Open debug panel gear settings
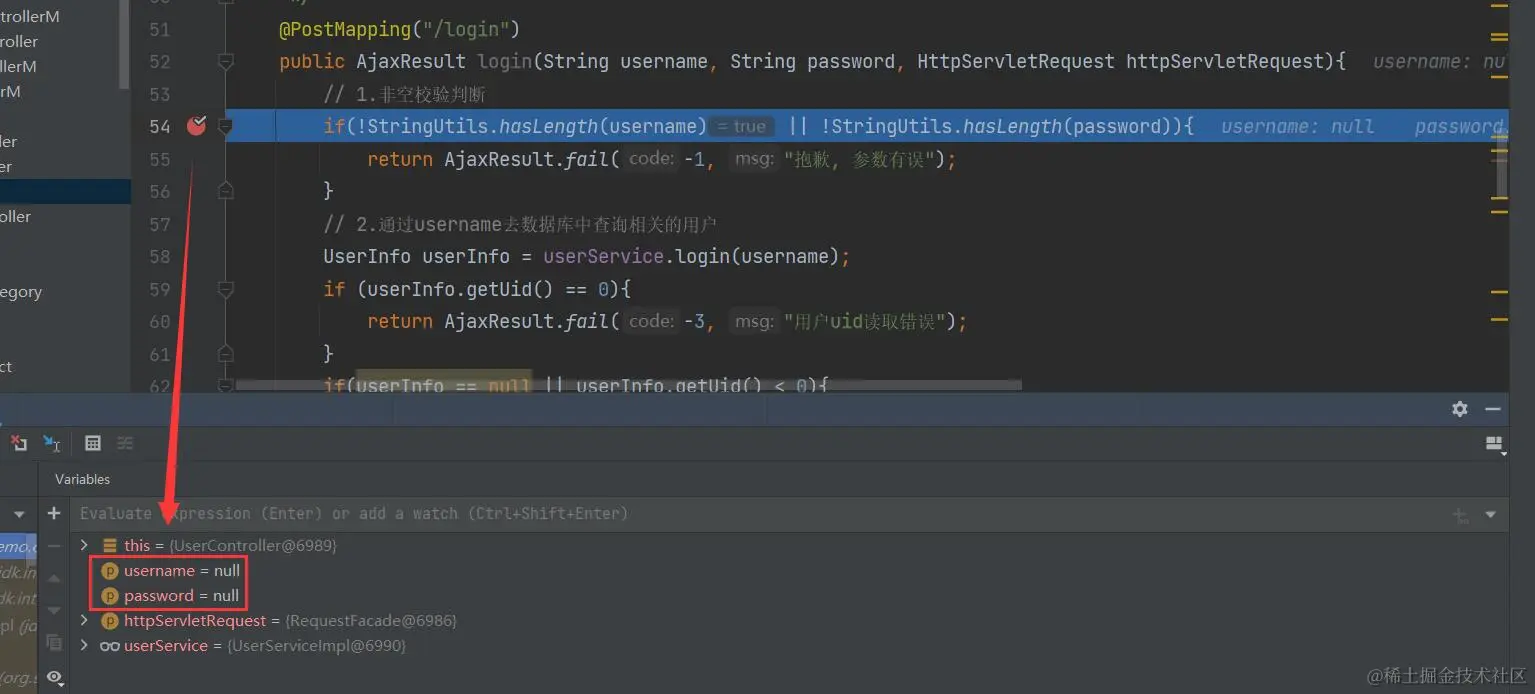Viewport: 1535px width, 694px height. point(1460,409)
